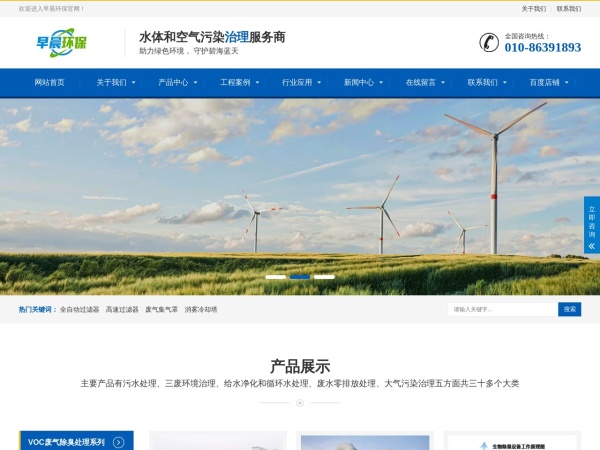The height and width of the screenshot is (450, 600).
Task: Click hotline number 010-86391893
Action: (x=543, y=47)
